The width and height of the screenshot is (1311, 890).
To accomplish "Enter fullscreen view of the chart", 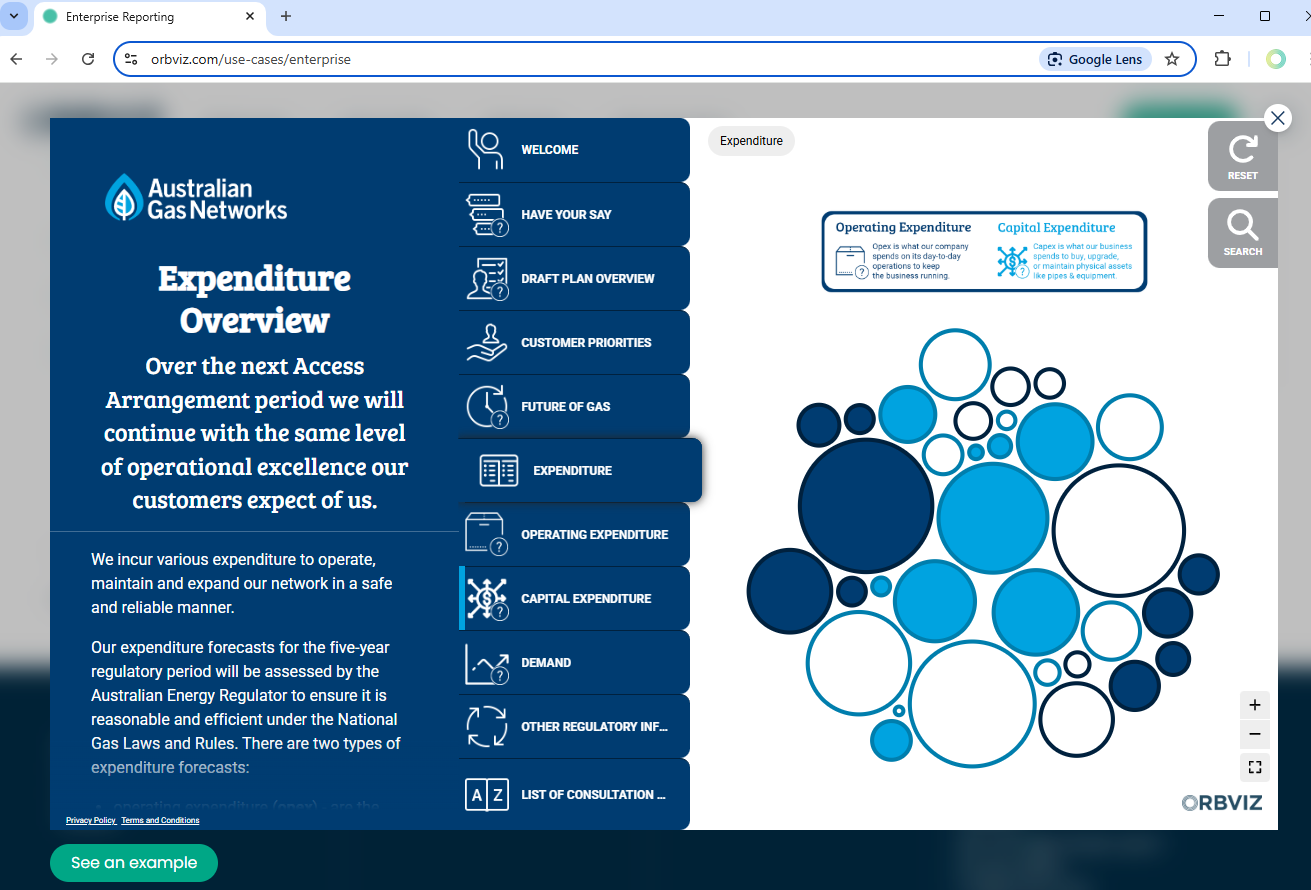I will pyautogui.click(x=1255, y=767).
